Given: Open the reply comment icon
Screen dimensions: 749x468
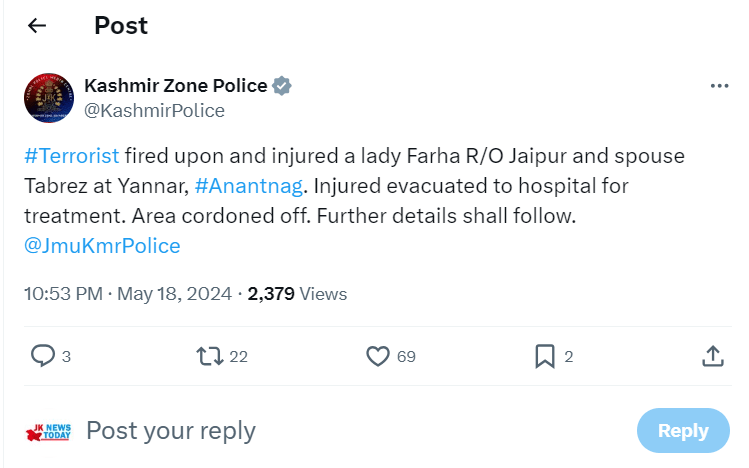Looking at the screenshot, I should pos(43,356).
